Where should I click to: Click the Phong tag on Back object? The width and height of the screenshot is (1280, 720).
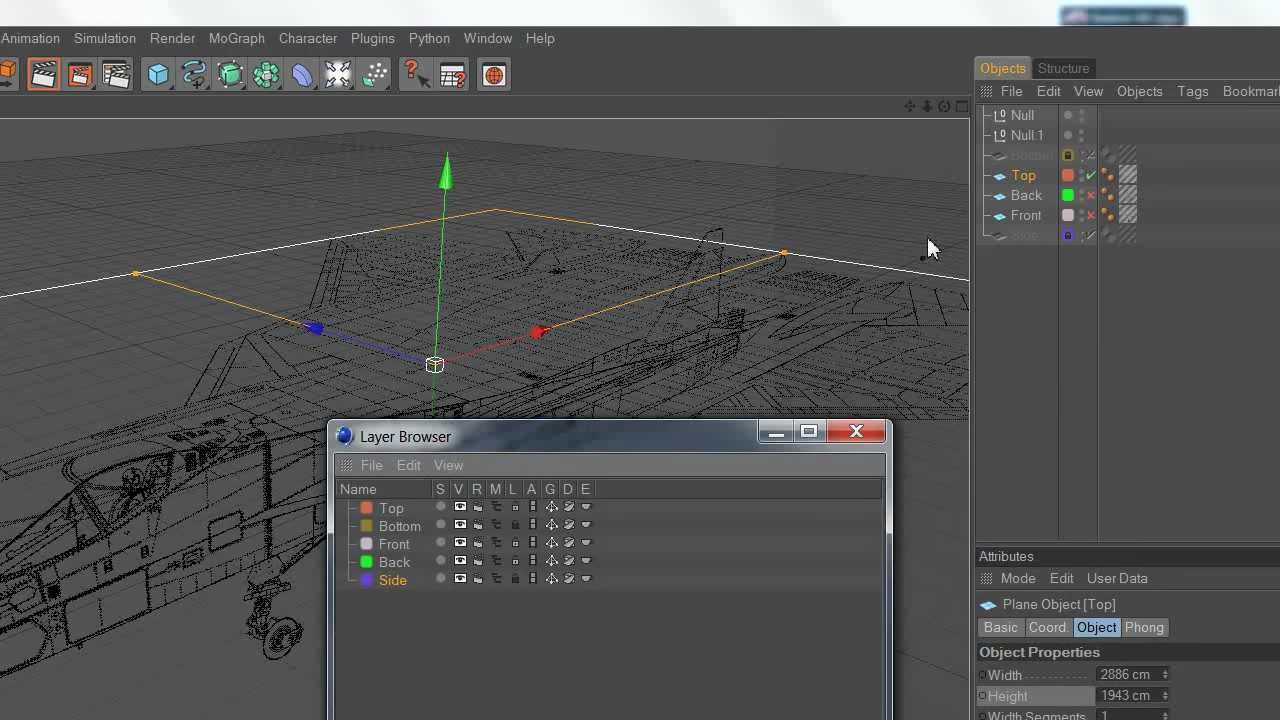tap(1108, 195)
